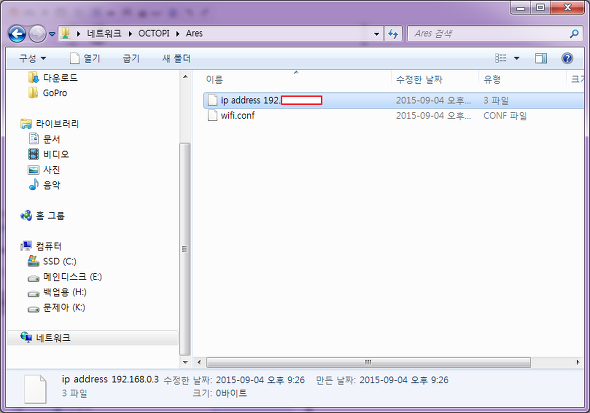The width and height of the screenshot is (590, 413).
Task: Toggle the preview pane icon
Action: (x=541, y=58)
